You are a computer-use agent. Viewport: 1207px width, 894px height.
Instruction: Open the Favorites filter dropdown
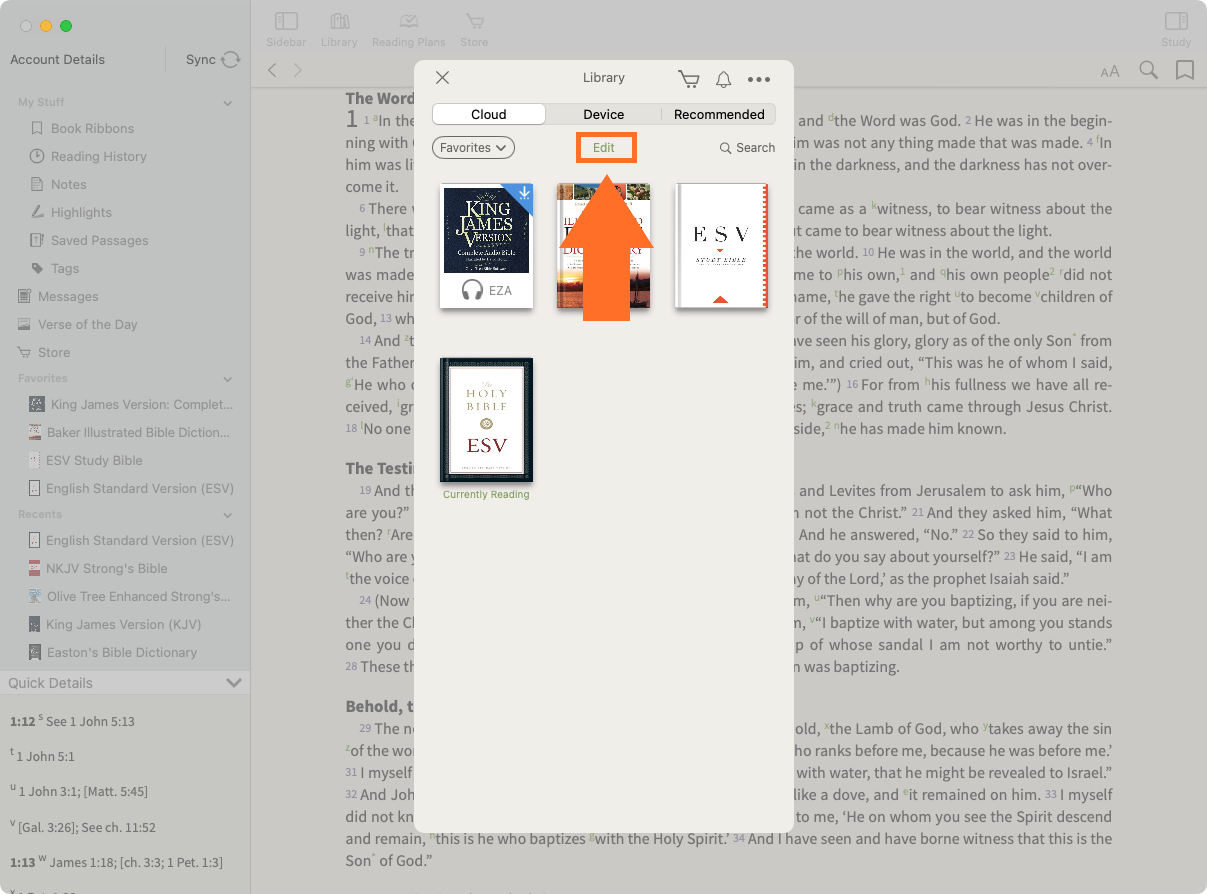(x=473, y=147)
